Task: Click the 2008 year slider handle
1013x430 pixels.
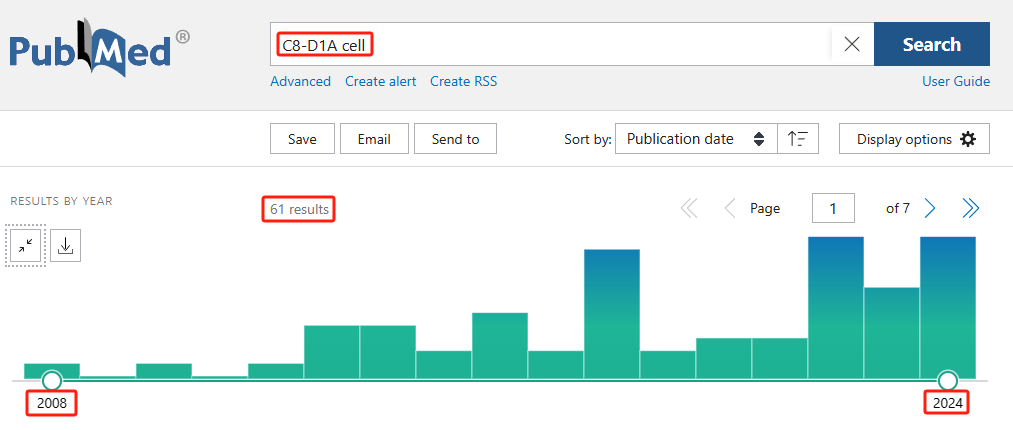Action: coord(52,381)
